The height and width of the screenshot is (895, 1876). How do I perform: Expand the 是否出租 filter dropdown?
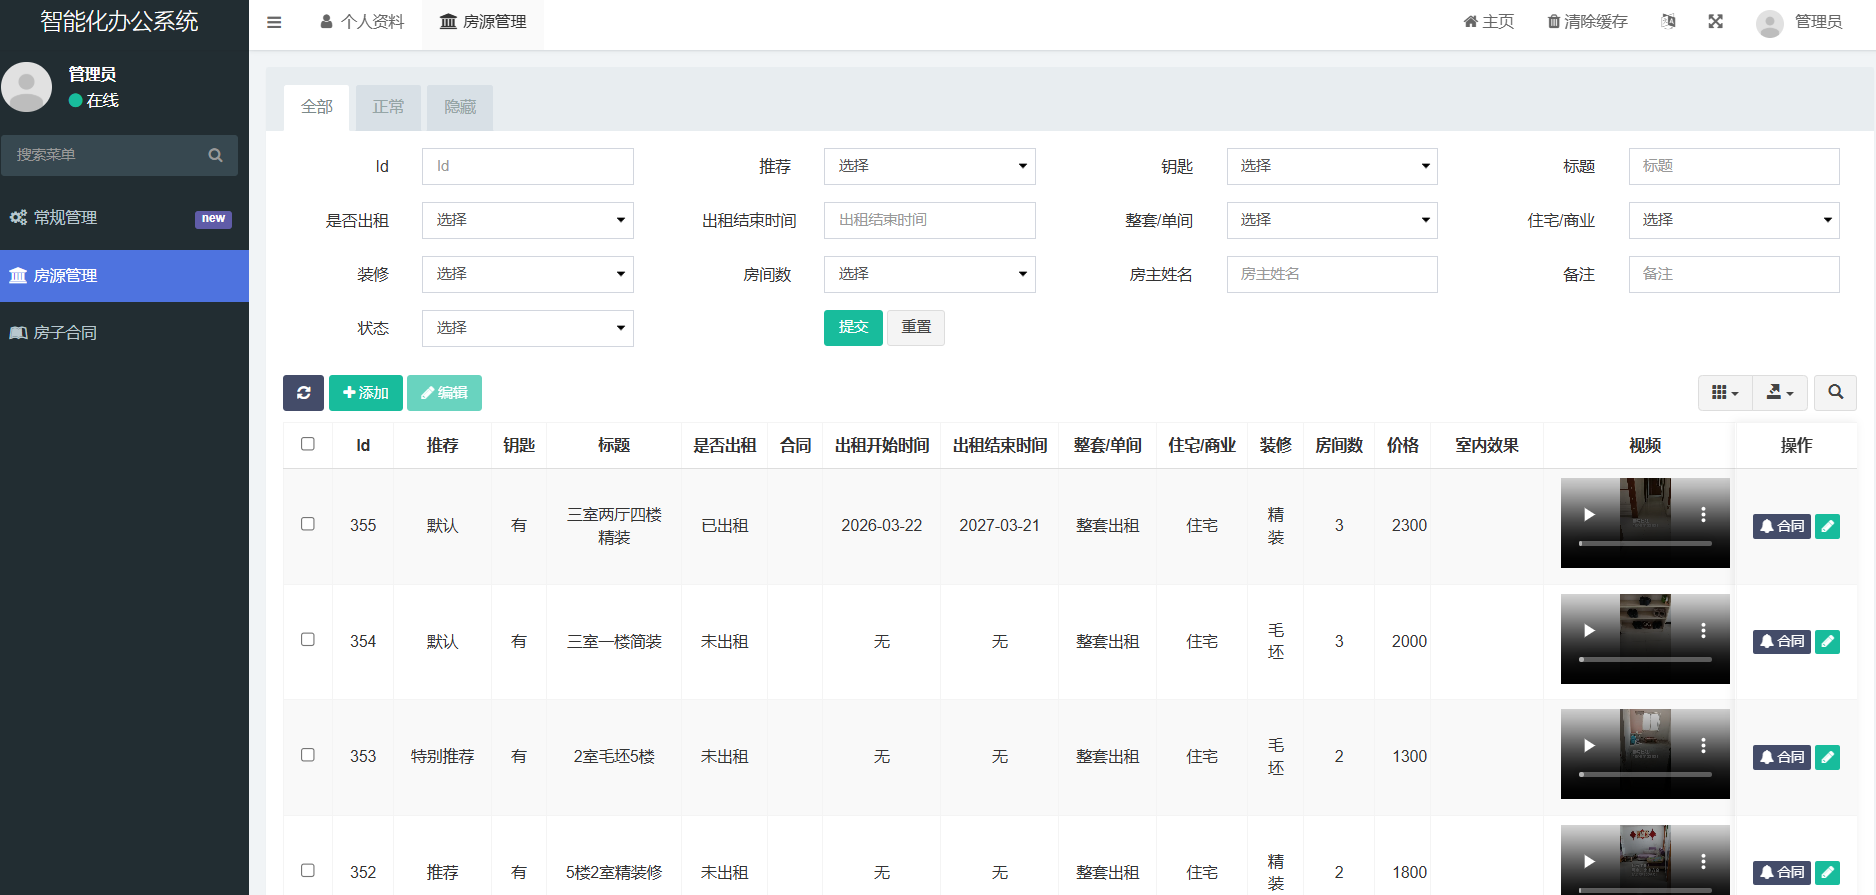[x=528, y=220]
